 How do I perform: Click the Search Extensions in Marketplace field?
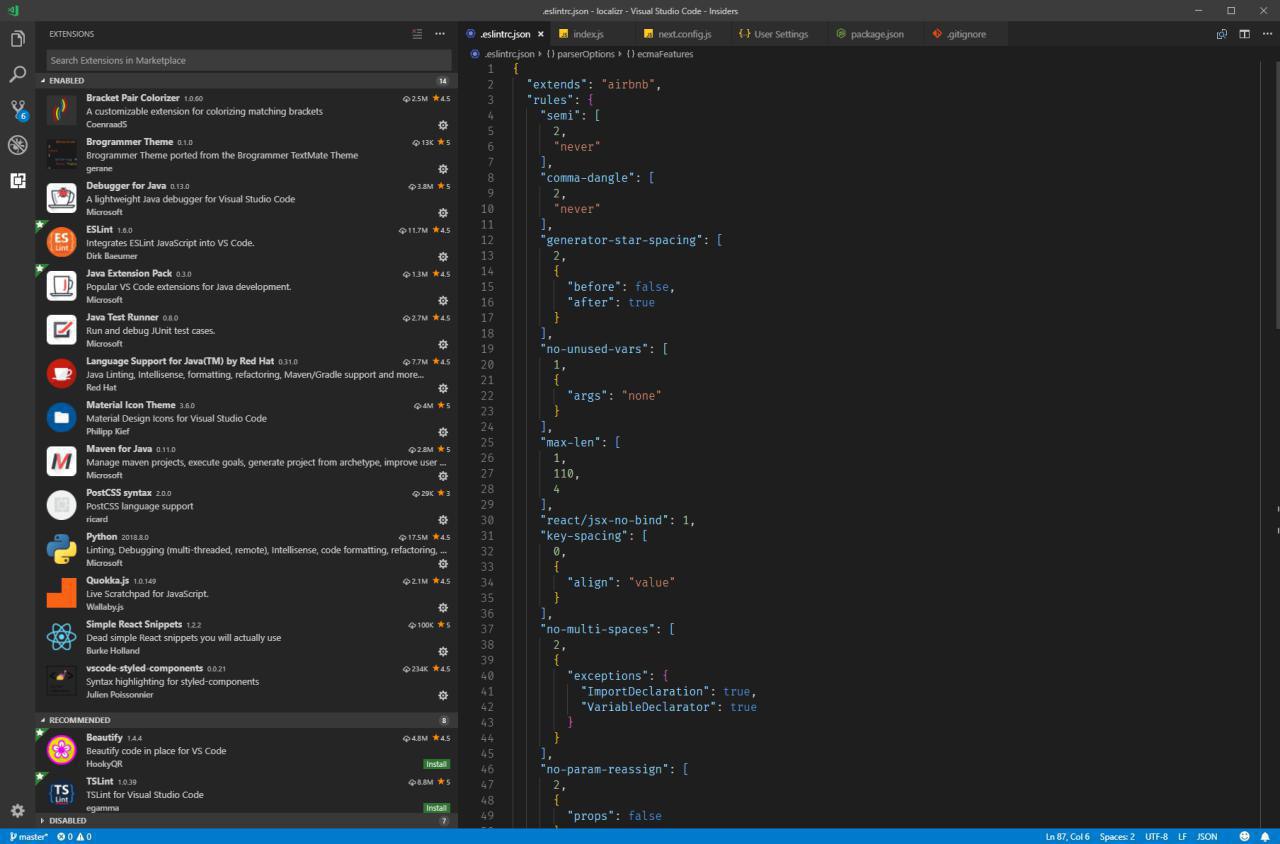tap(248, 60)
